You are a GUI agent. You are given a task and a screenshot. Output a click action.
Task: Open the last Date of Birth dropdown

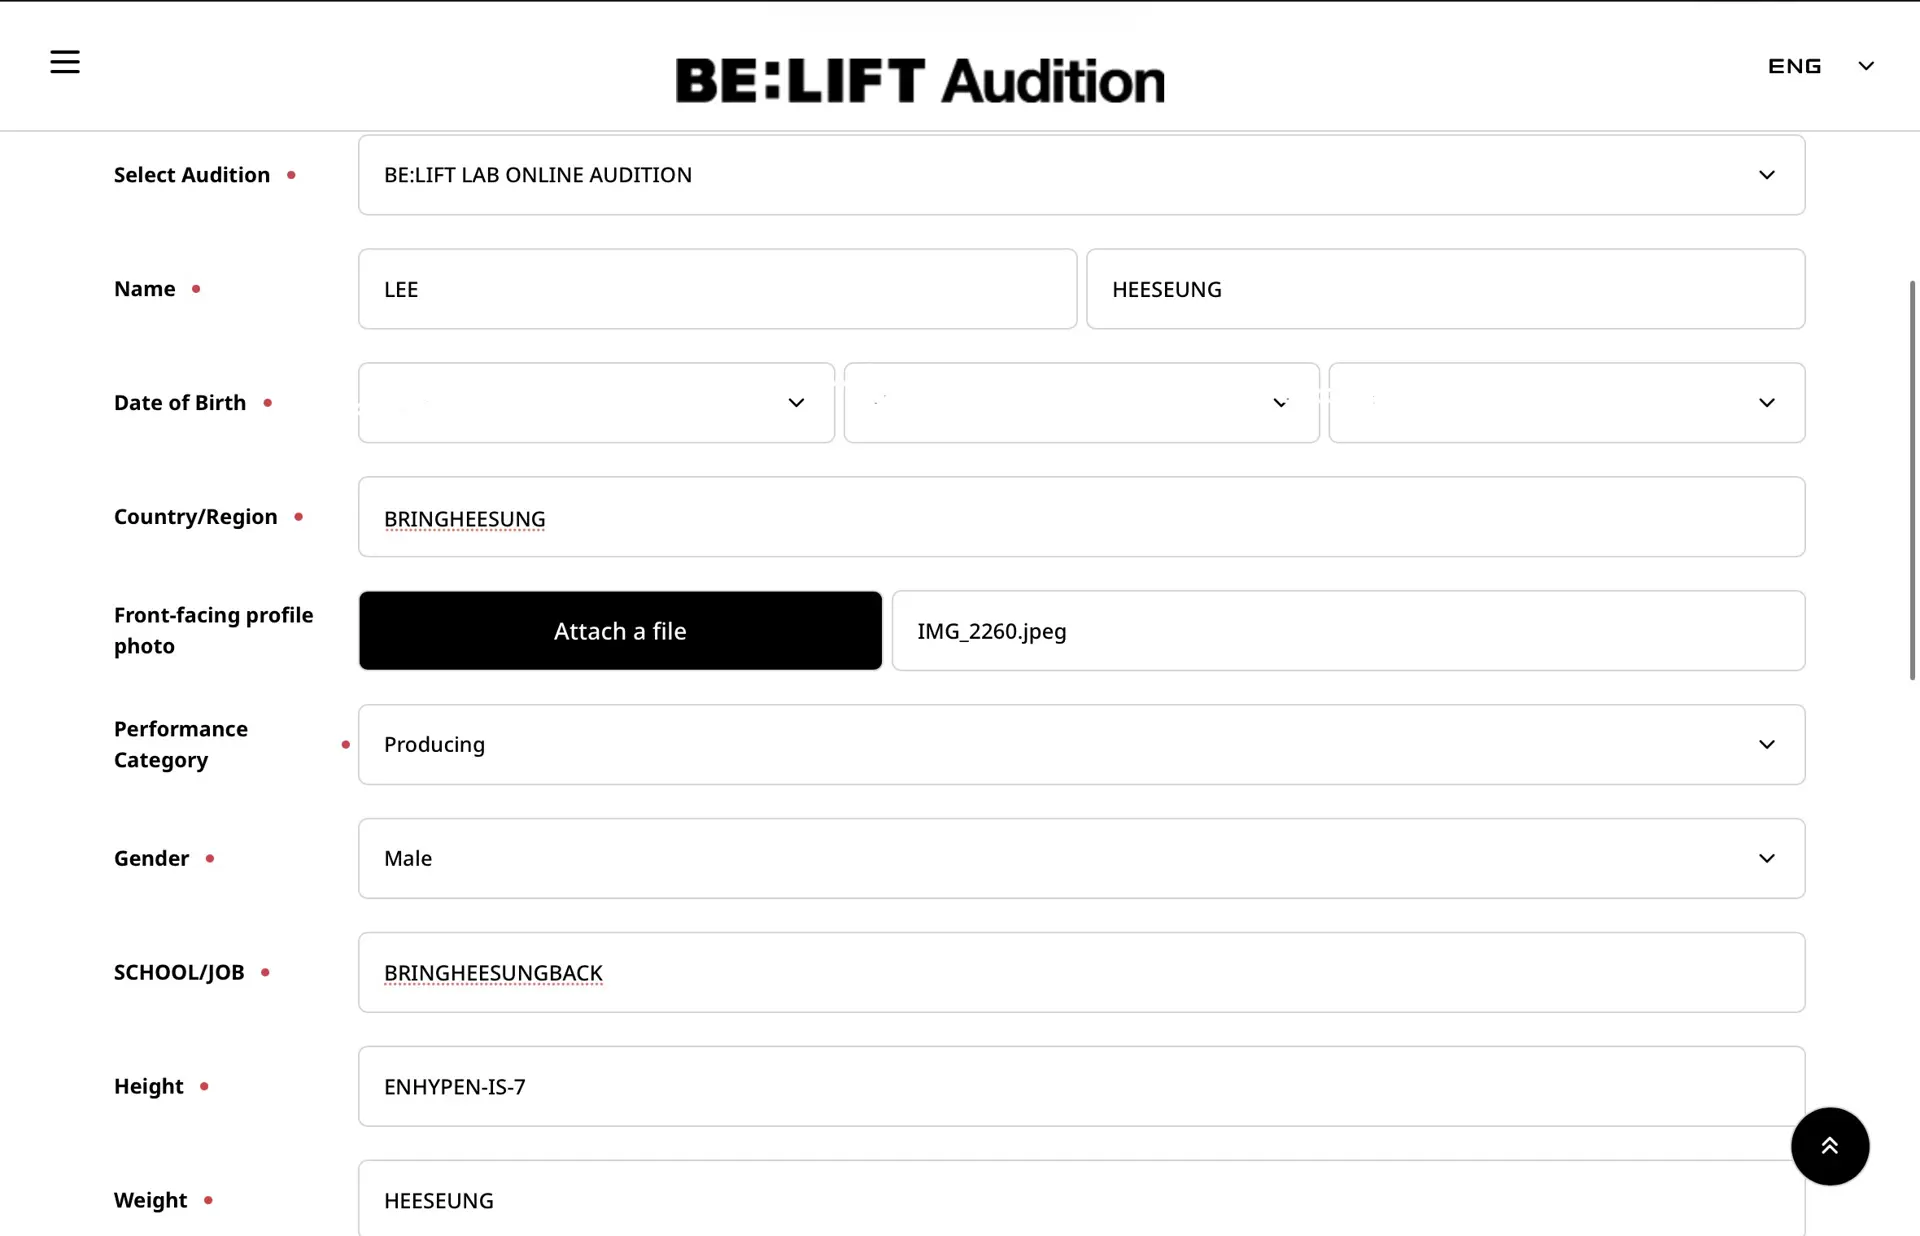[1566, 403]
